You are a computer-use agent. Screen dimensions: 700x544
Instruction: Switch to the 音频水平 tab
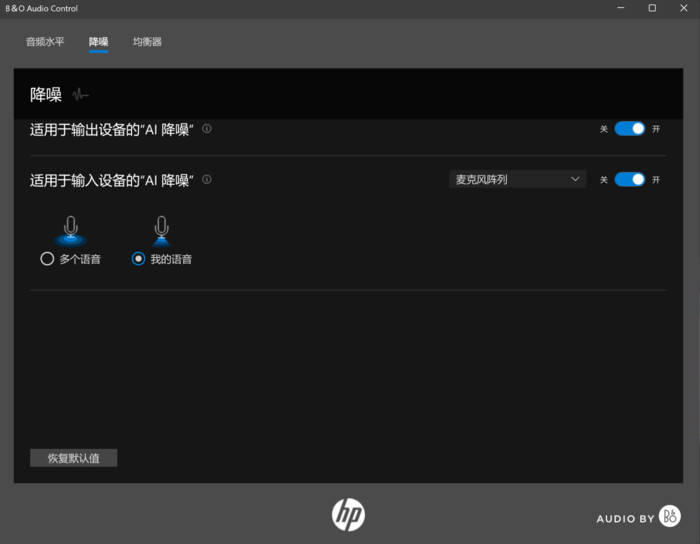tap(45, 42)
